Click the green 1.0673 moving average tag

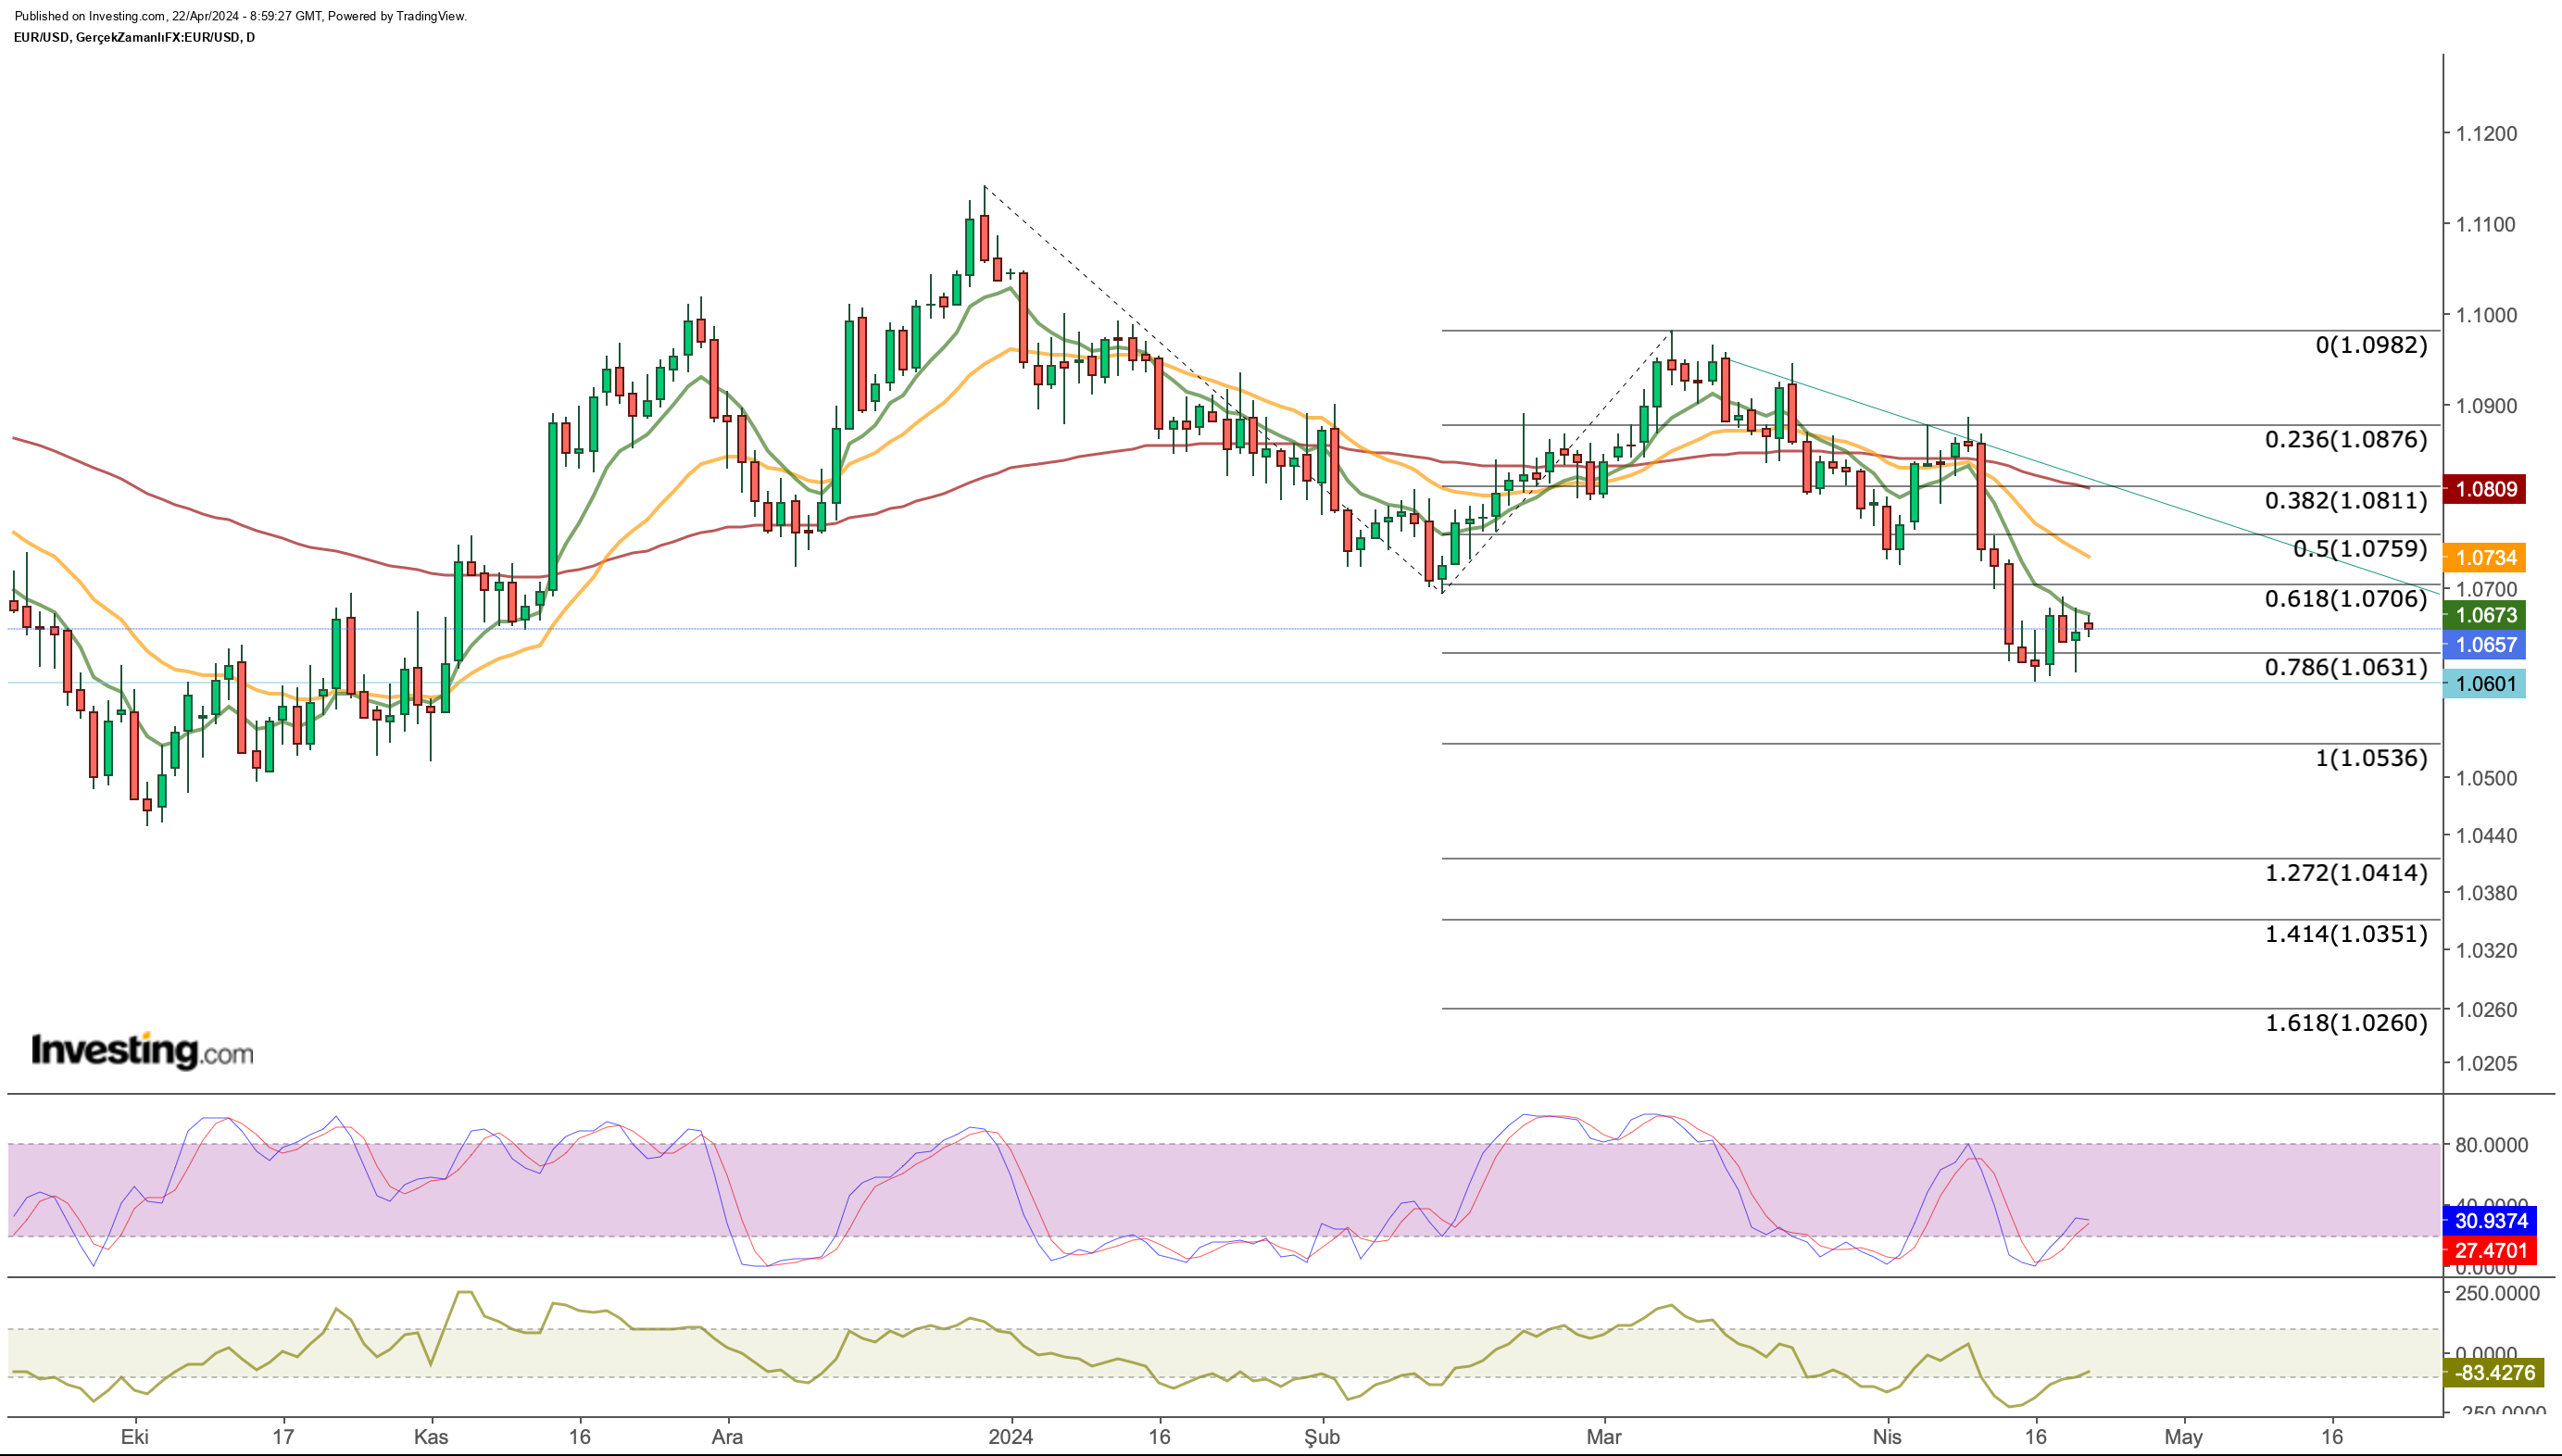tap(2485, 615)
